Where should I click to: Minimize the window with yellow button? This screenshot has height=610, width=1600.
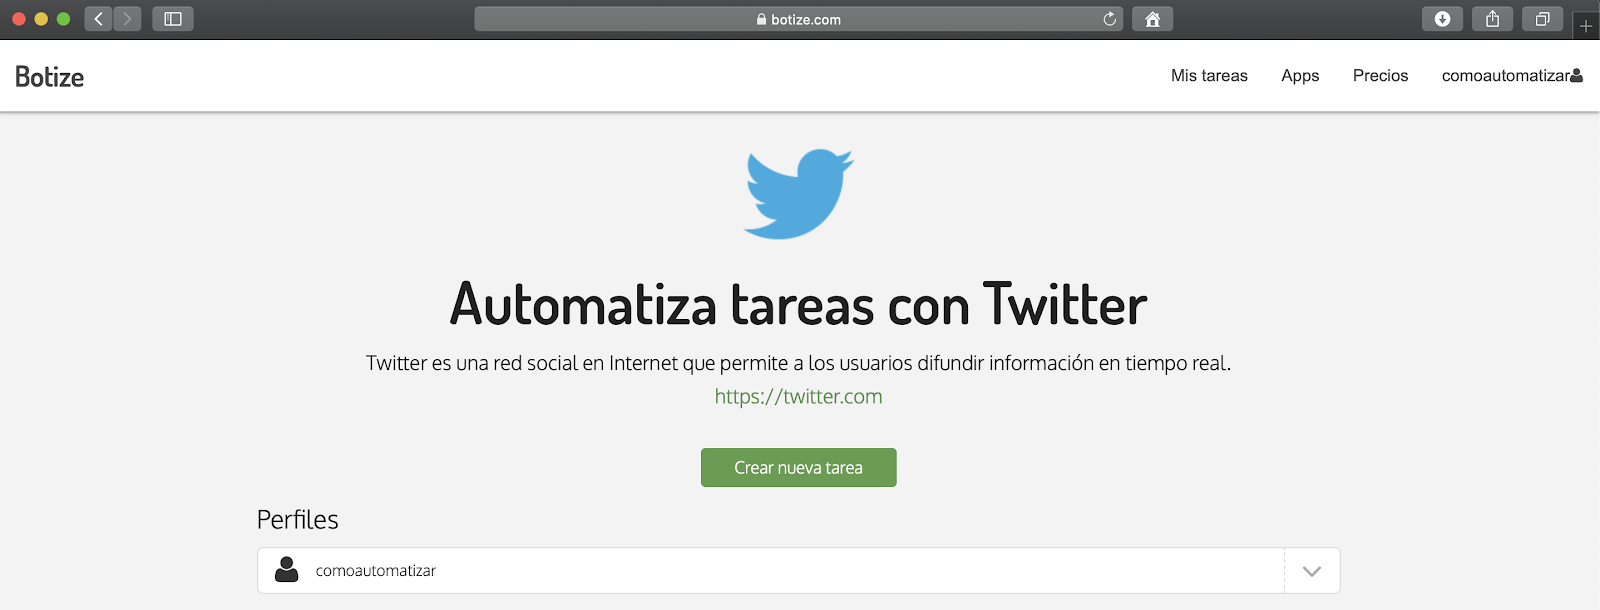point(41,19)
